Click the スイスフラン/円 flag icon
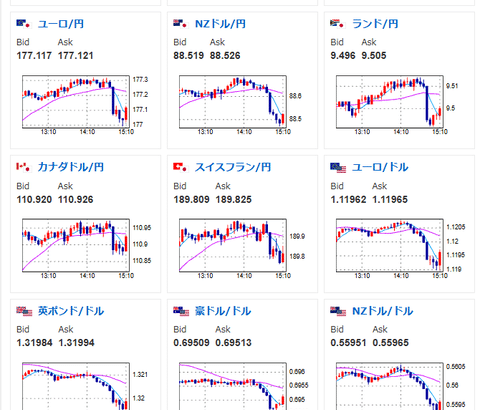The image size is (480, 410). click(181, 167)
